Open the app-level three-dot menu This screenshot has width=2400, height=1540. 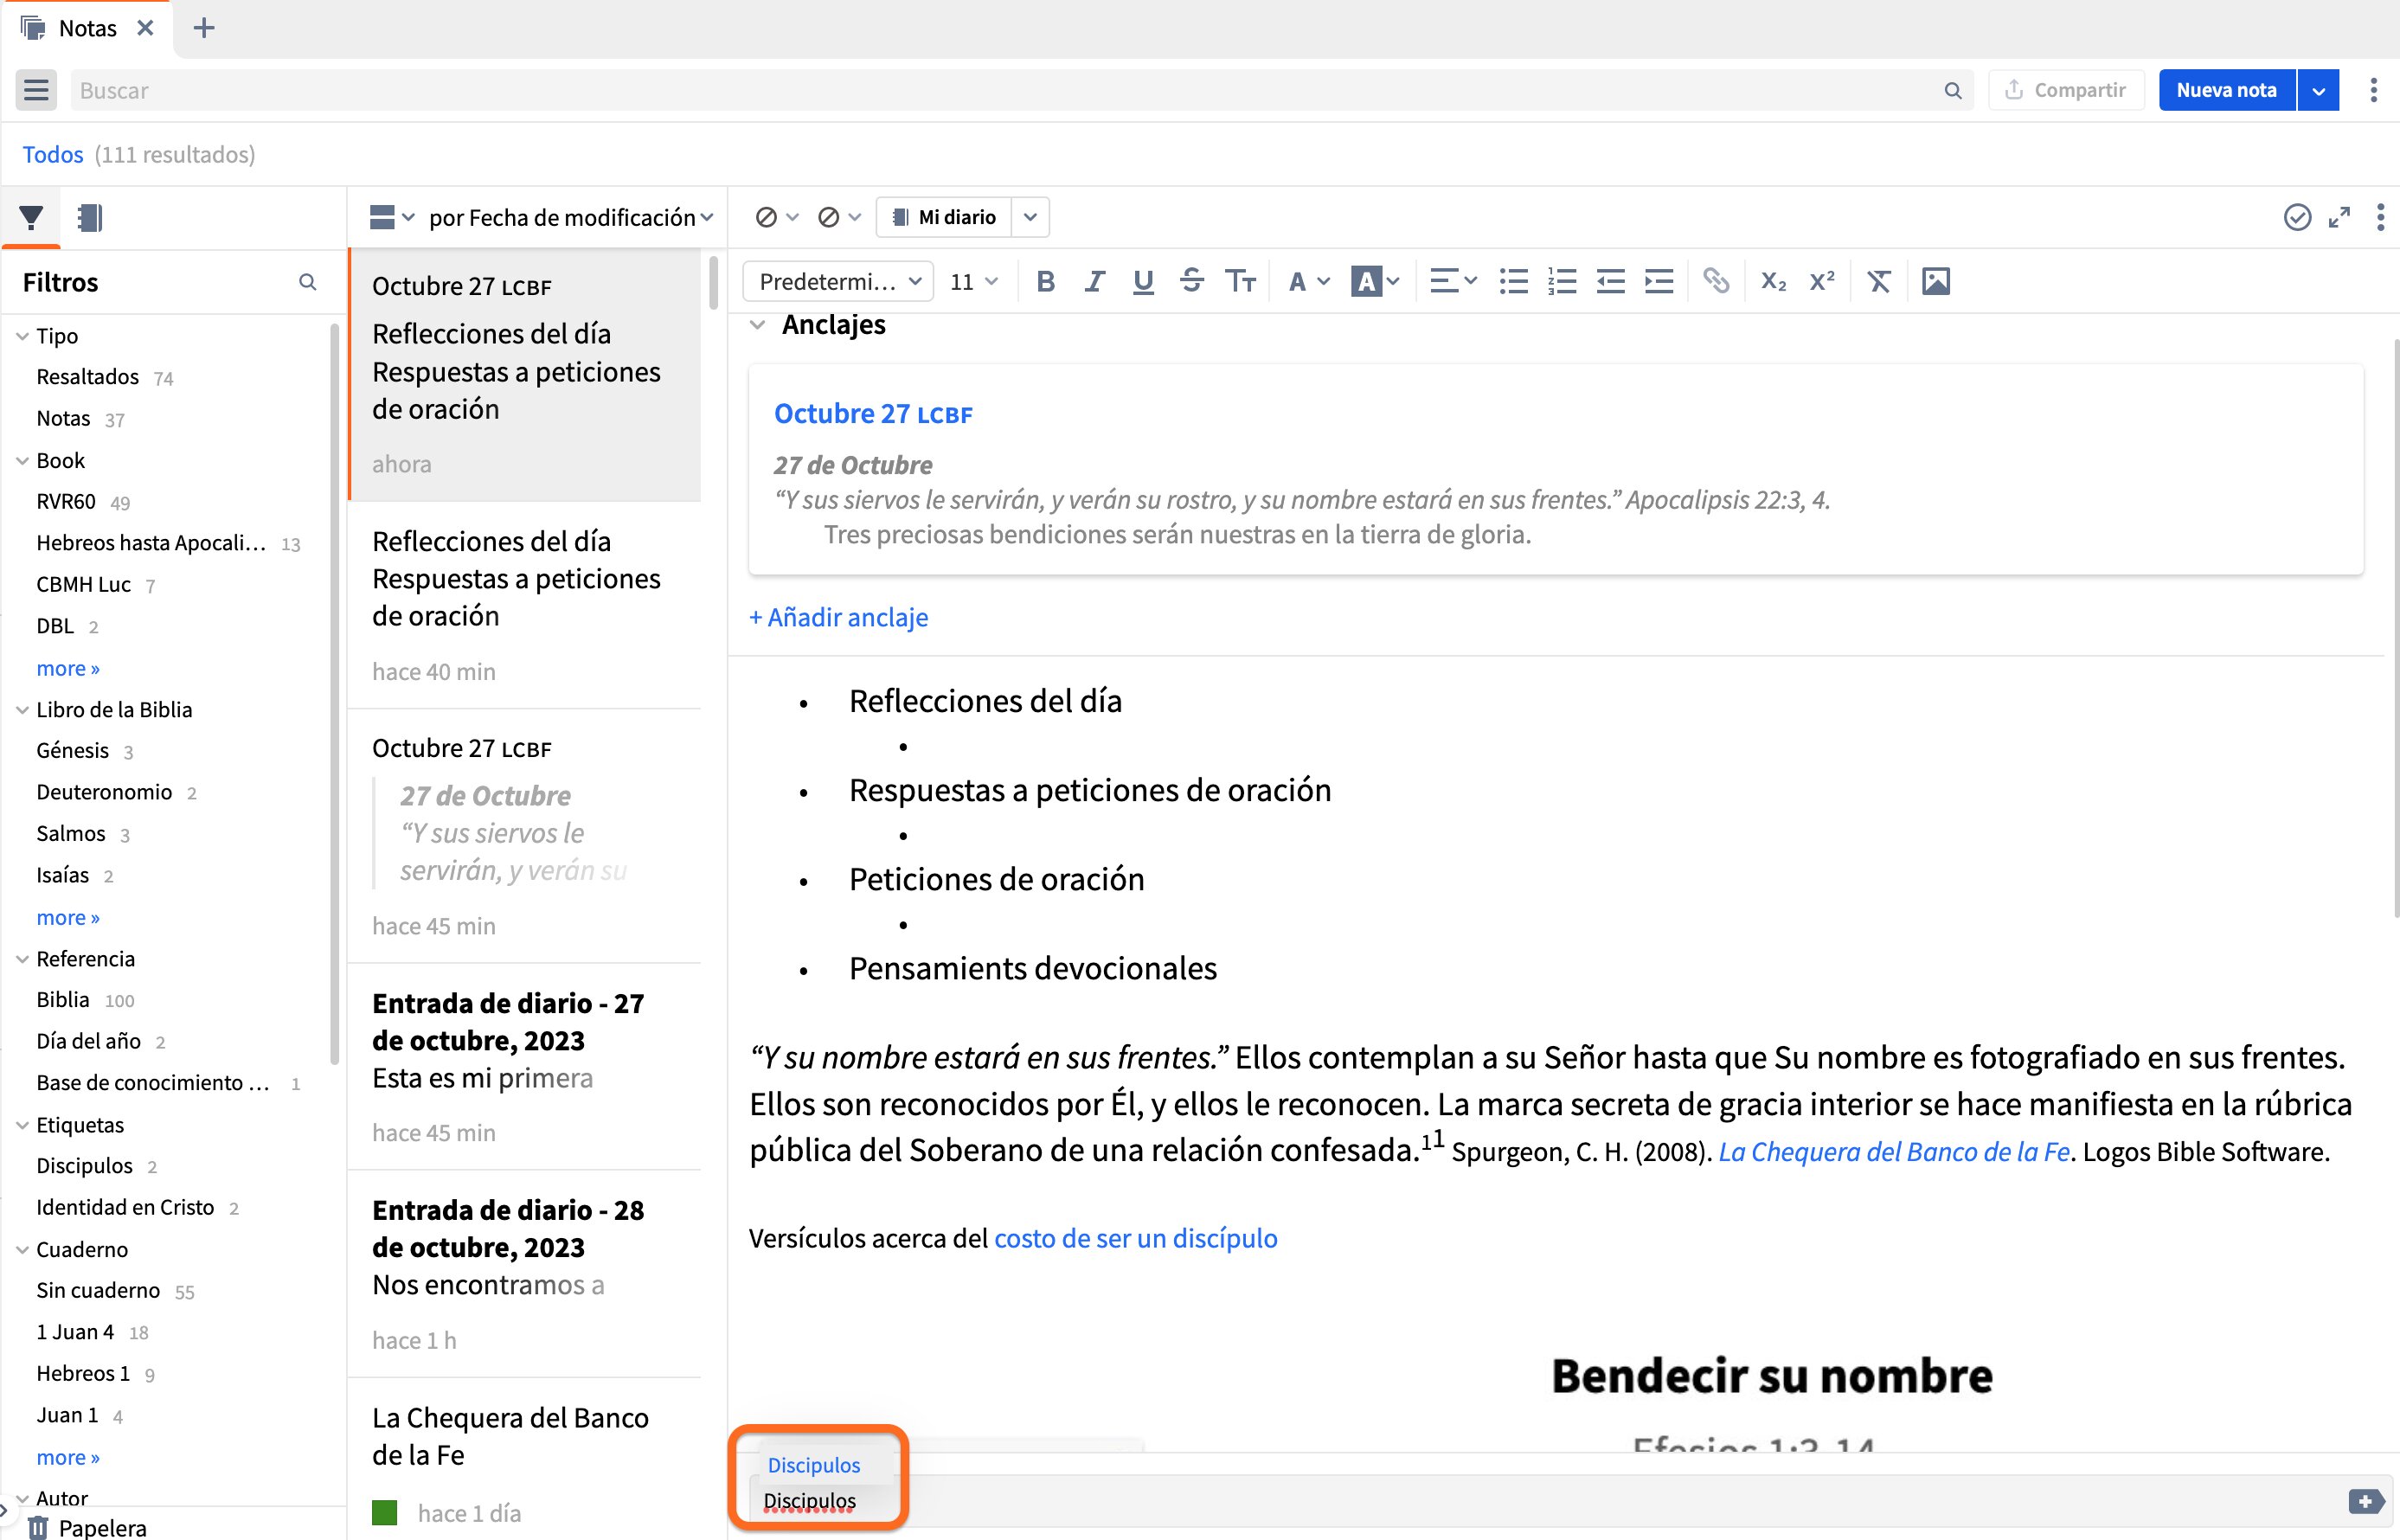coord(2373,90)
